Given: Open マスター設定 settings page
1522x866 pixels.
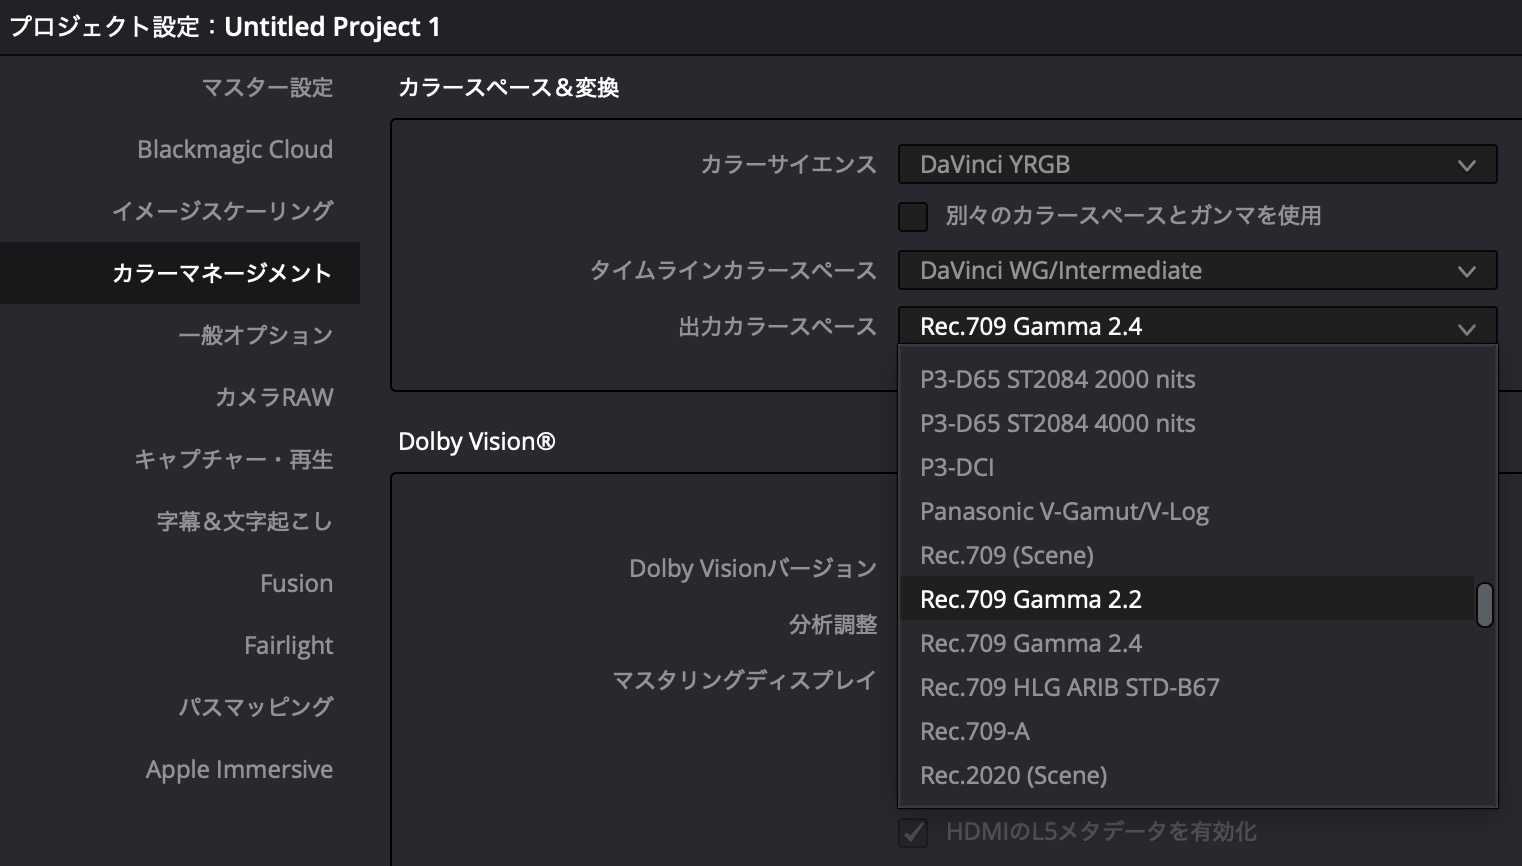Looking at the screenshot, I should click(267, 88).
